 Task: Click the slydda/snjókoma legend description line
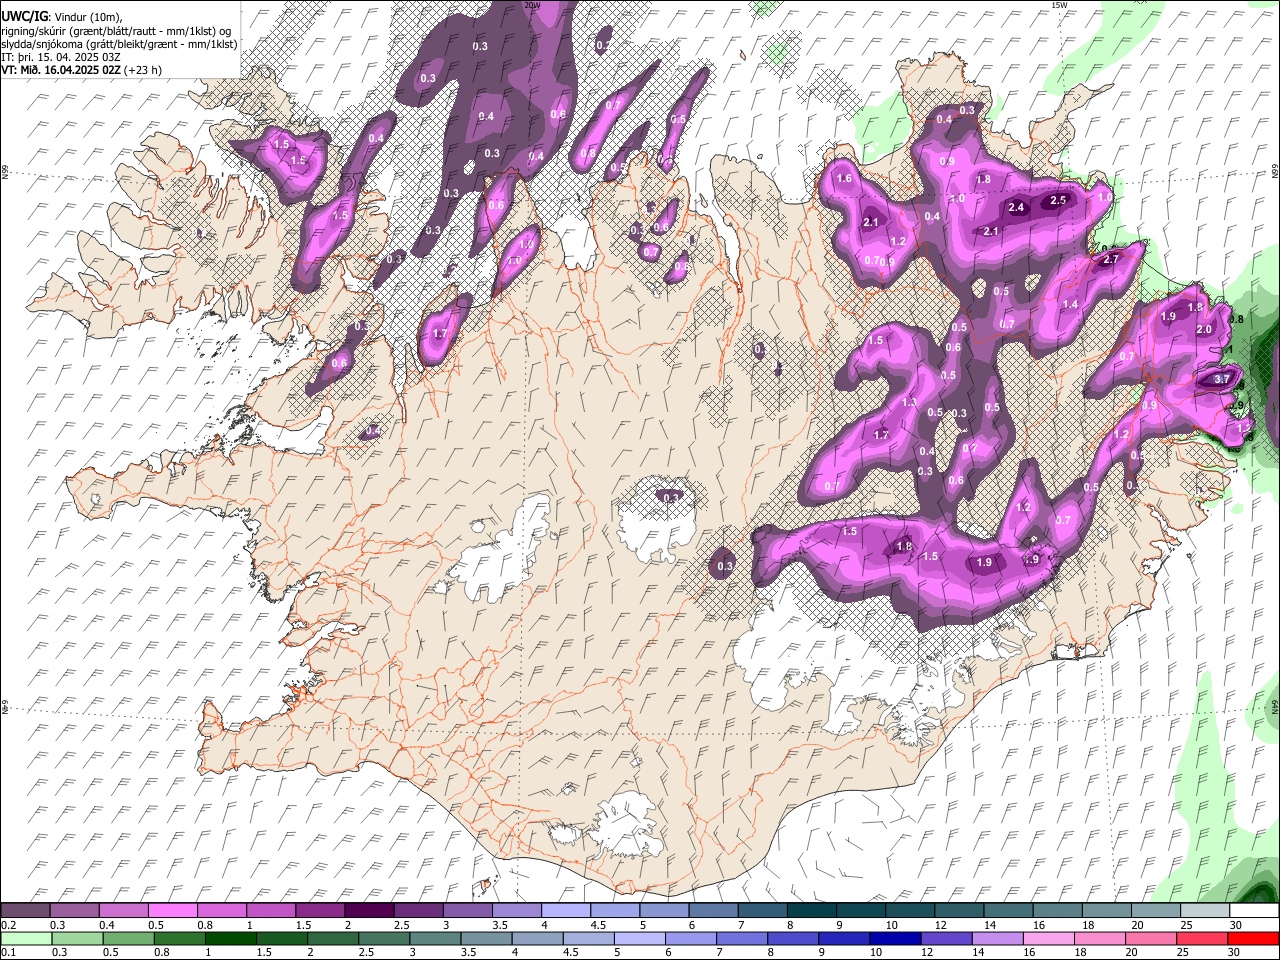(x=119, y=44)
